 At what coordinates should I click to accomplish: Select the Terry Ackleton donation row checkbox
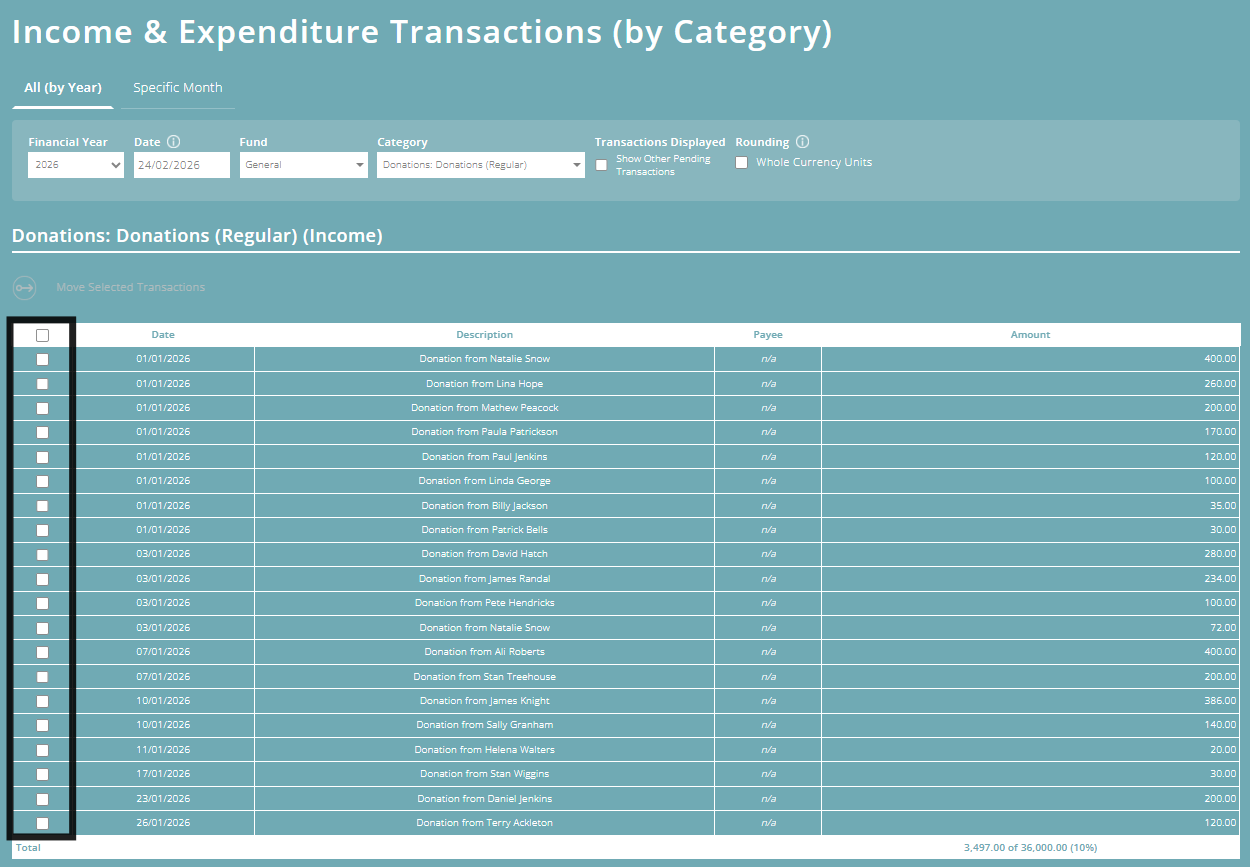click(41, 823)
